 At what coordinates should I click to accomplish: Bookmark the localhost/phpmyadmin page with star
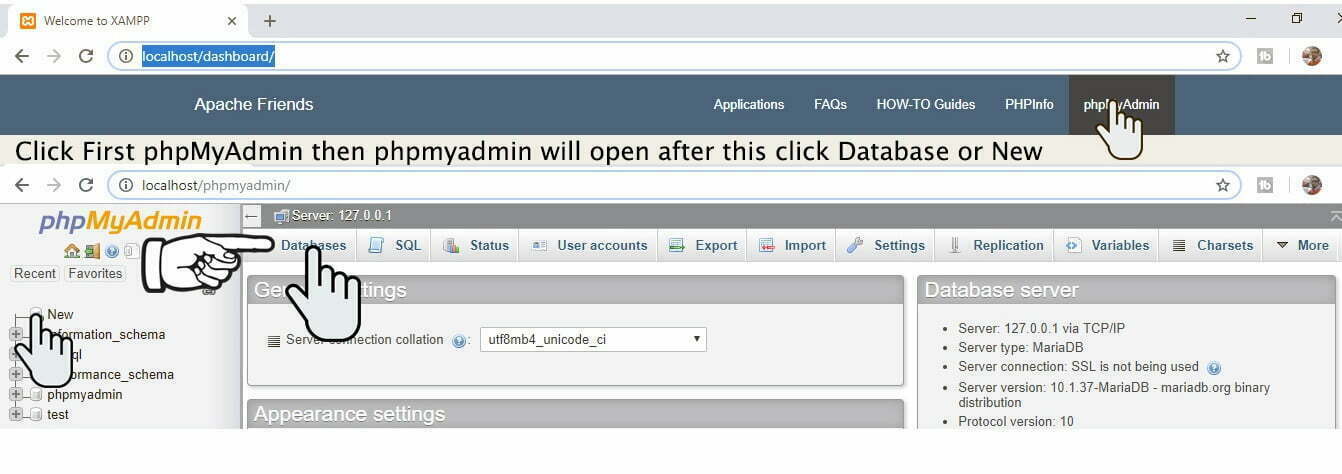tap(1222, 185)
